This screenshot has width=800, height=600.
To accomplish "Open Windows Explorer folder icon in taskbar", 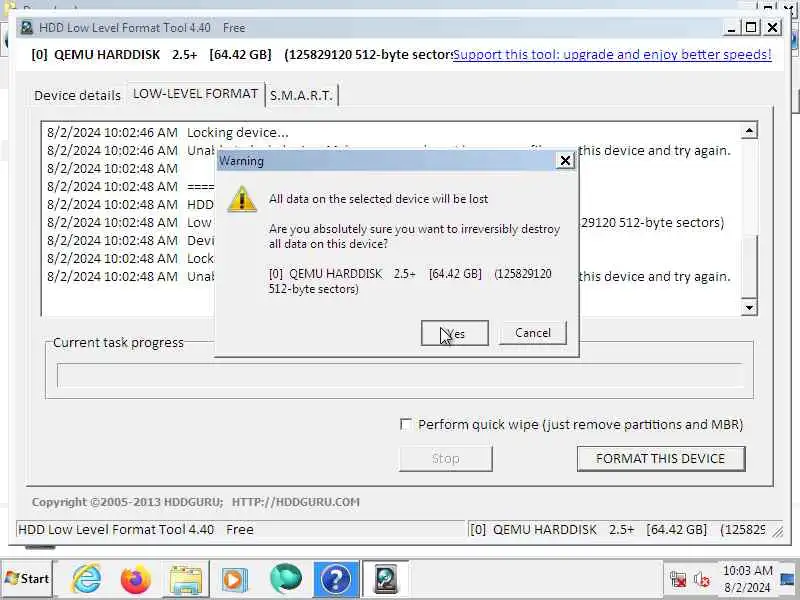I will pos(185,579).
